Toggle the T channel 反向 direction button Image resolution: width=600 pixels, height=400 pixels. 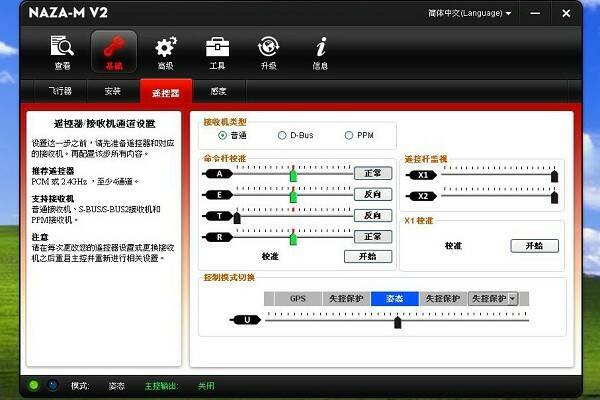pos(373,216)
